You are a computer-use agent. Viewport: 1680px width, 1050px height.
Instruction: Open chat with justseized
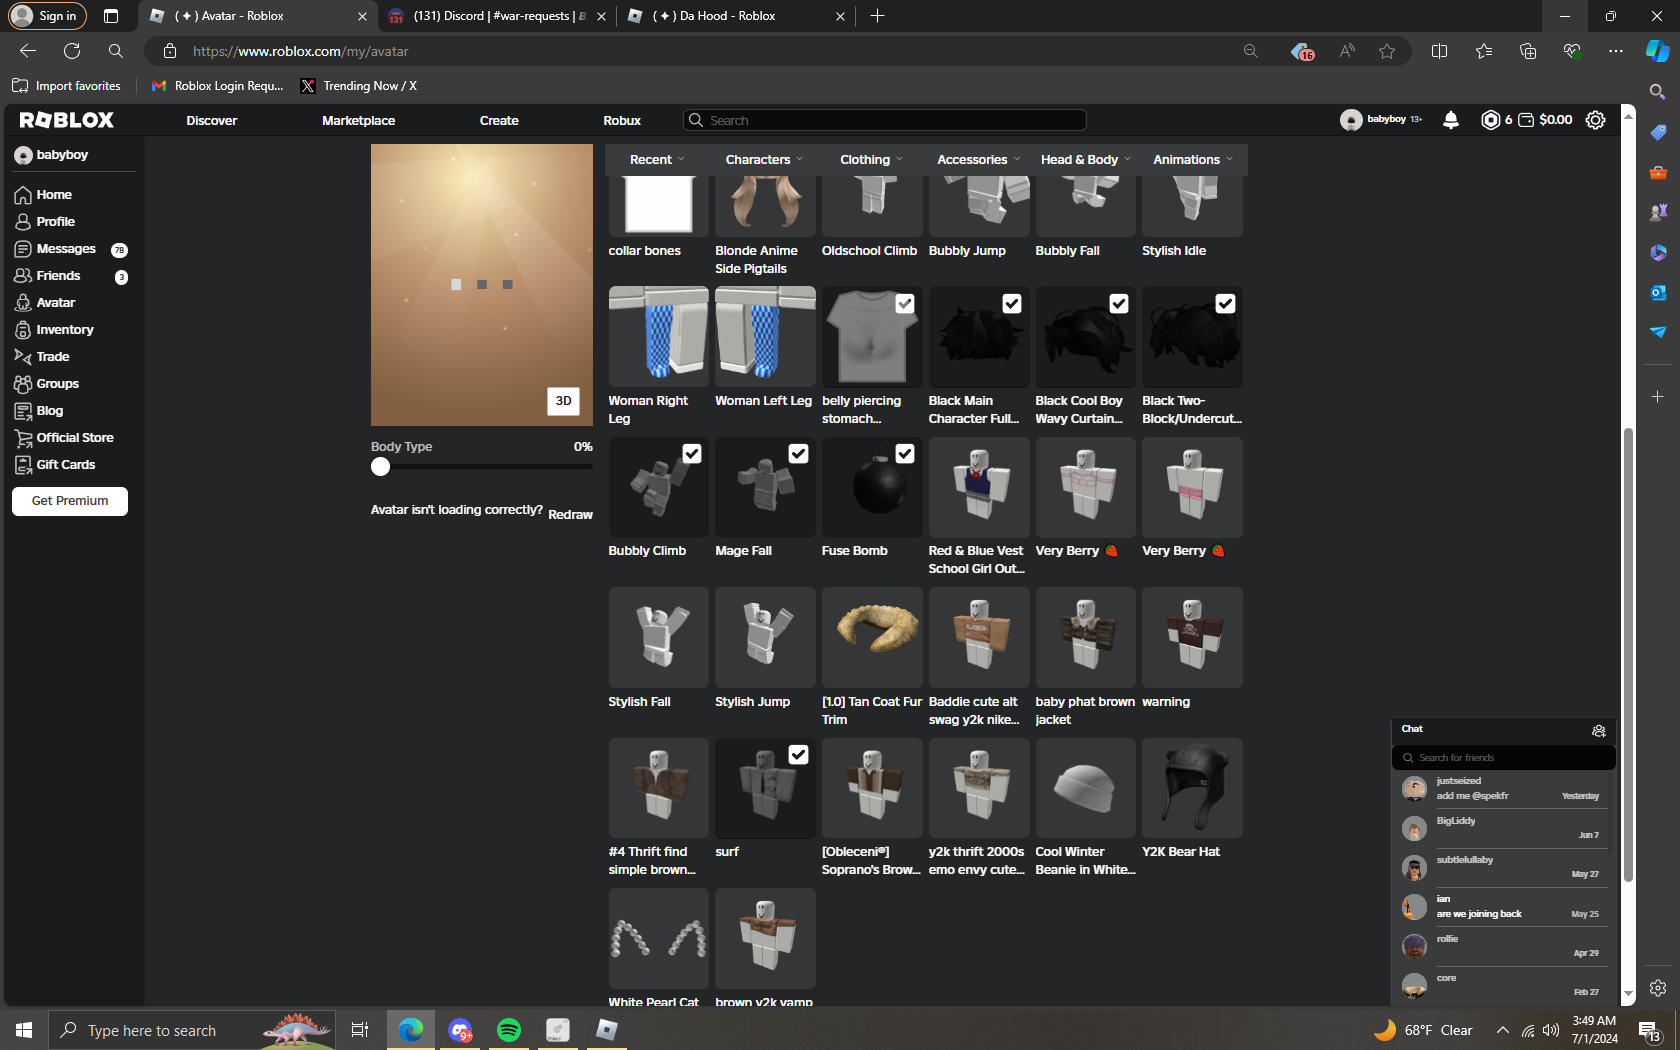pos(1503,789)
